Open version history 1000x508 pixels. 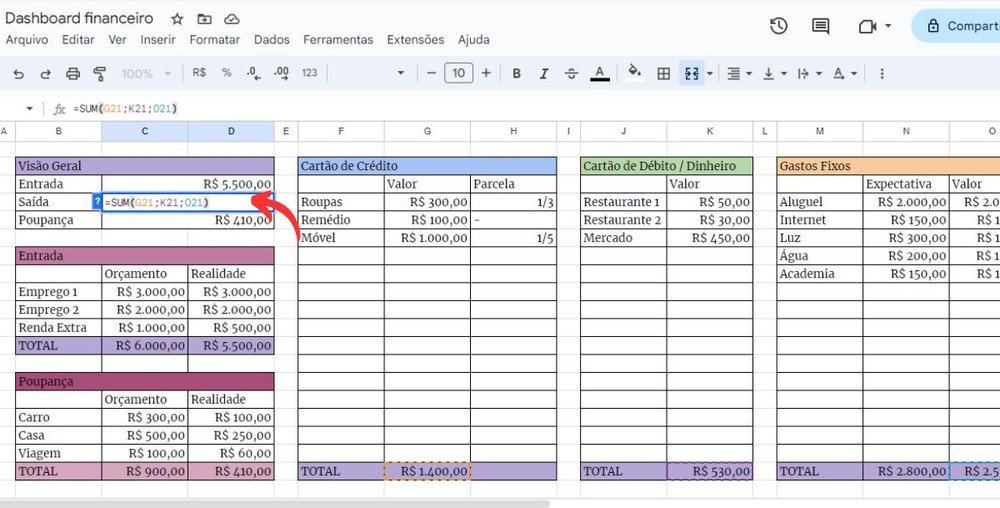pyautogui.click(x=778, y=26)
